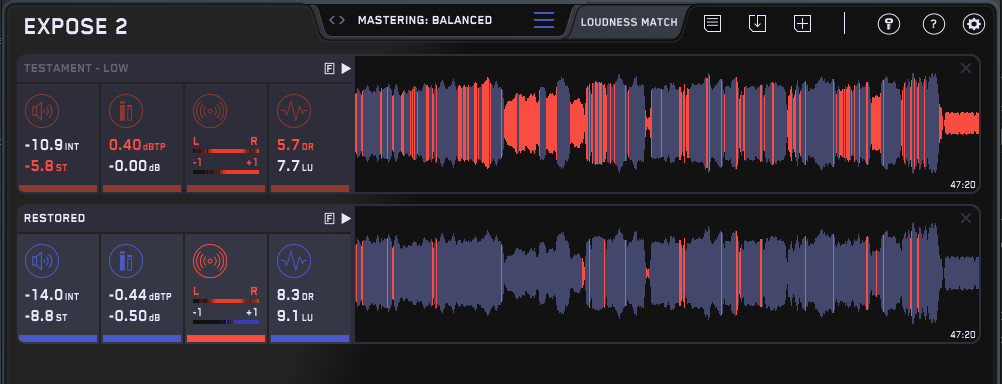Play the Restored track
The width and height of the screenshot is (1002, 384).
click(x=346, y=219)
